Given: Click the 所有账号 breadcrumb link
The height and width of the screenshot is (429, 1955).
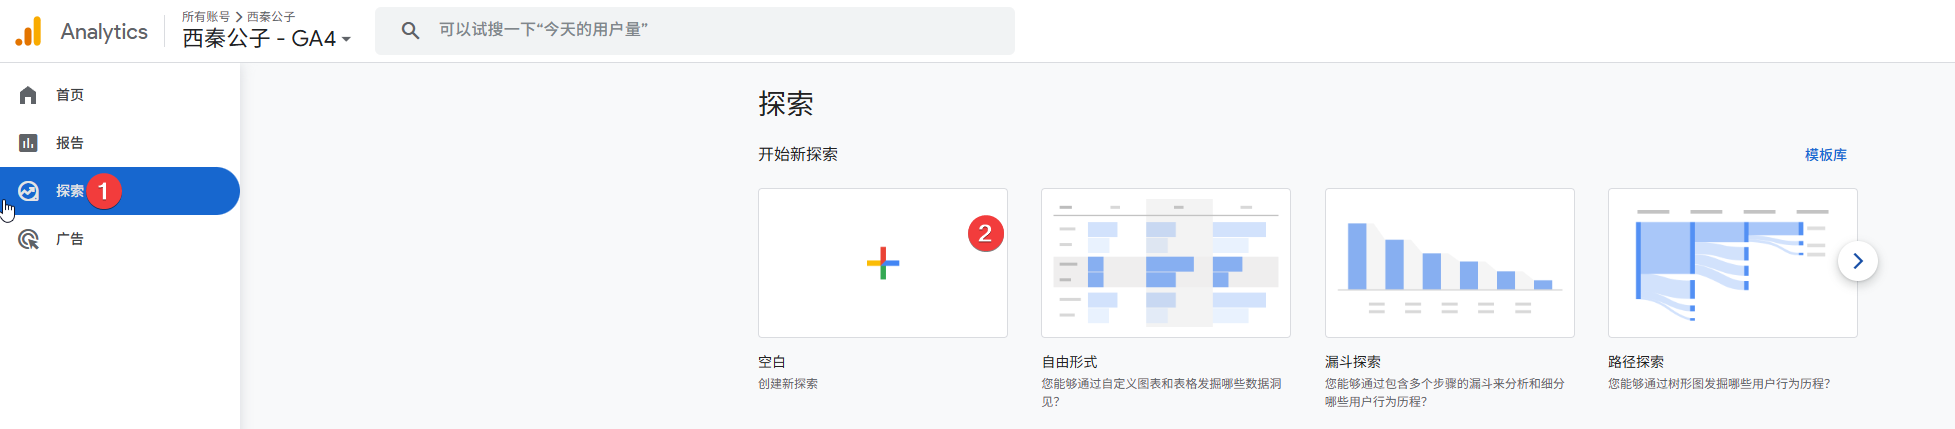Looking at the screenshot, I should (205, 17).
